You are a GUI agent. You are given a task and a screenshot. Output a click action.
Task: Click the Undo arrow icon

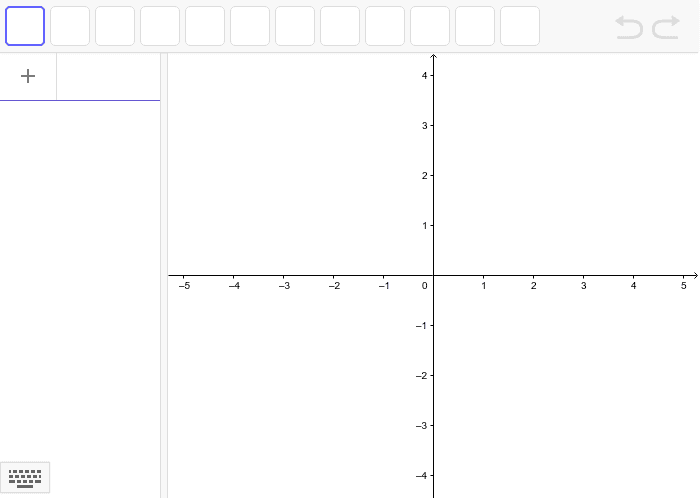(629, 27)
